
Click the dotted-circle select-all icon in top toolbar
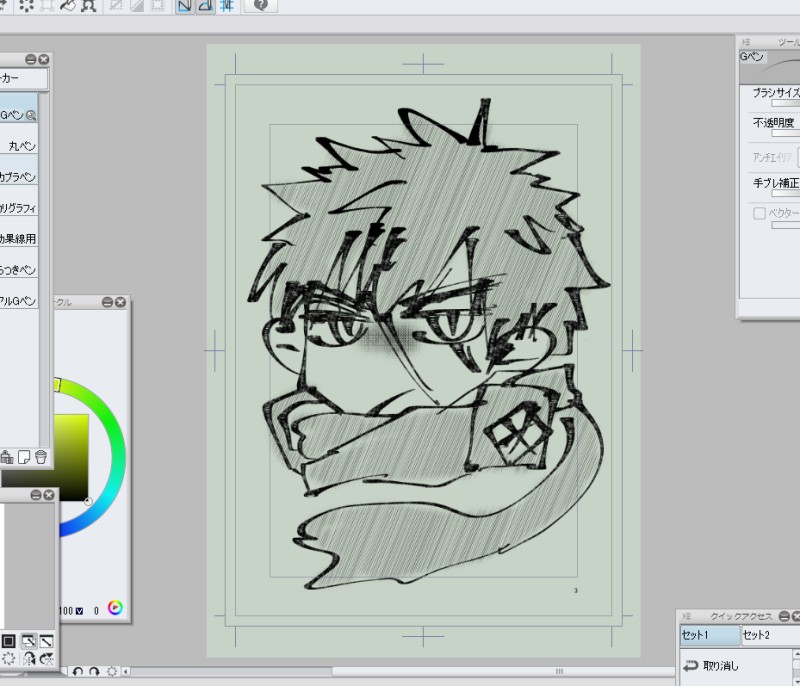26,6
